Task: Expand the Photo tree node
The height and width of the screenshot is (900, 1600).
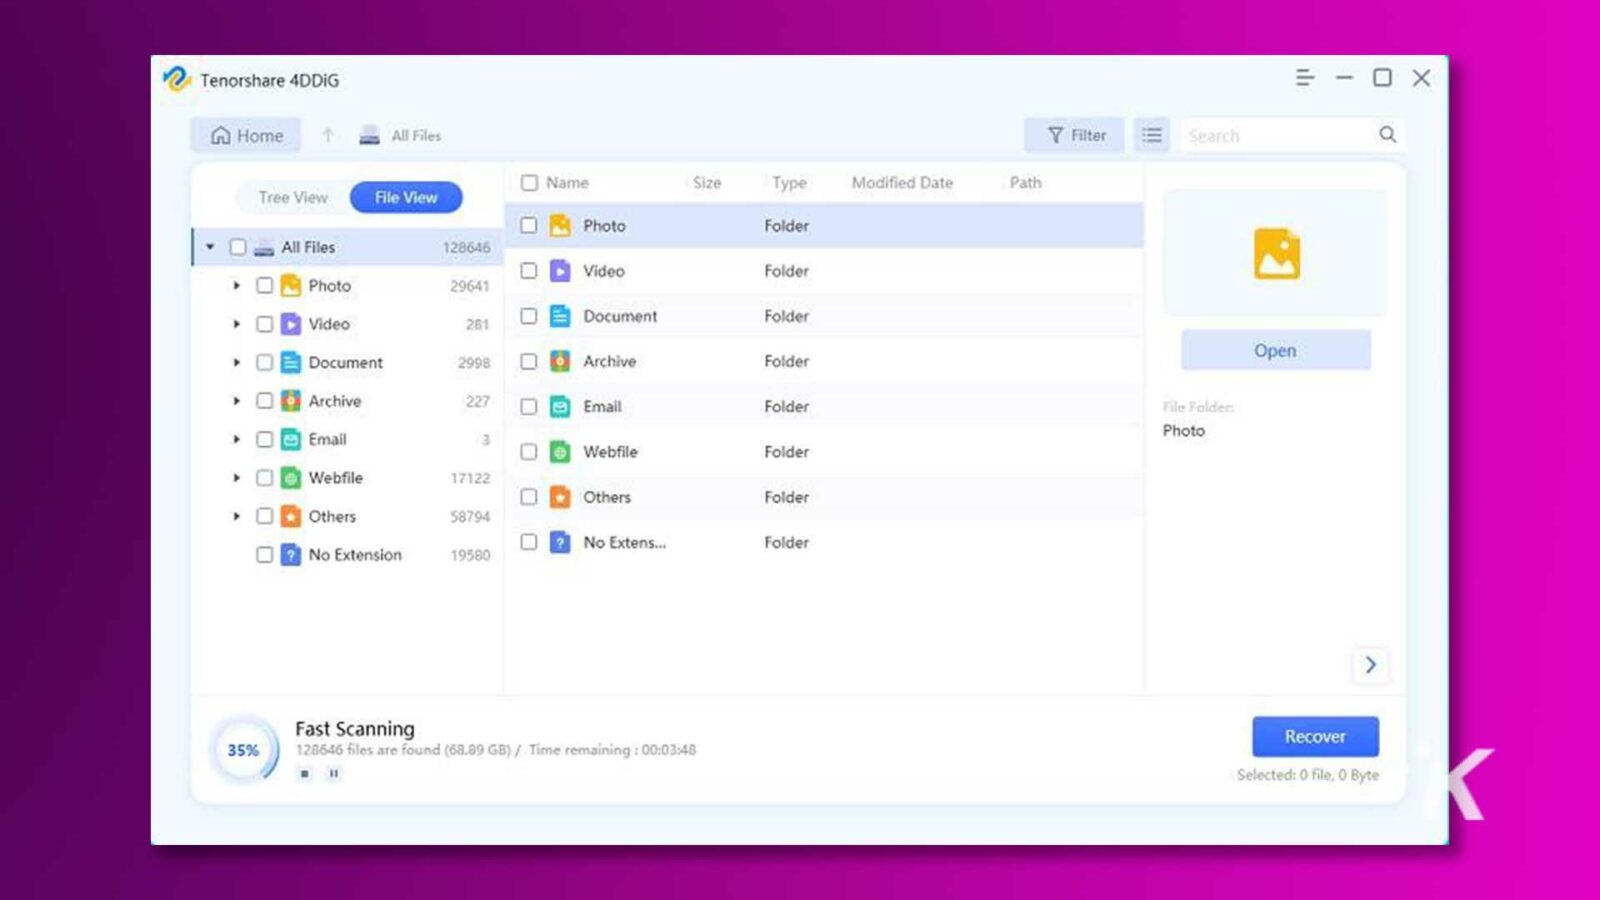Action: tap(237, 286)
